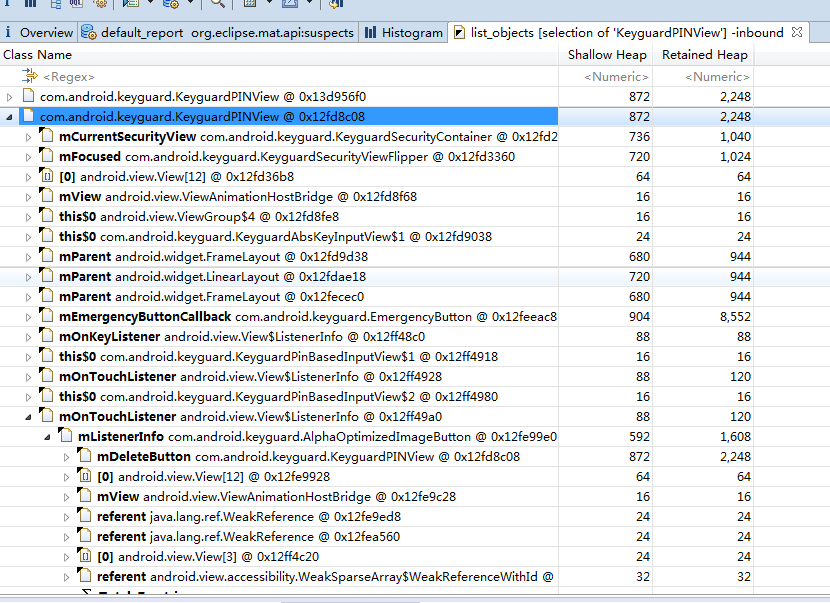The width and height of the screenshot is (830, 603).
Task: Click the mOnKeyListener row object icon
Action: click(47, 336)
